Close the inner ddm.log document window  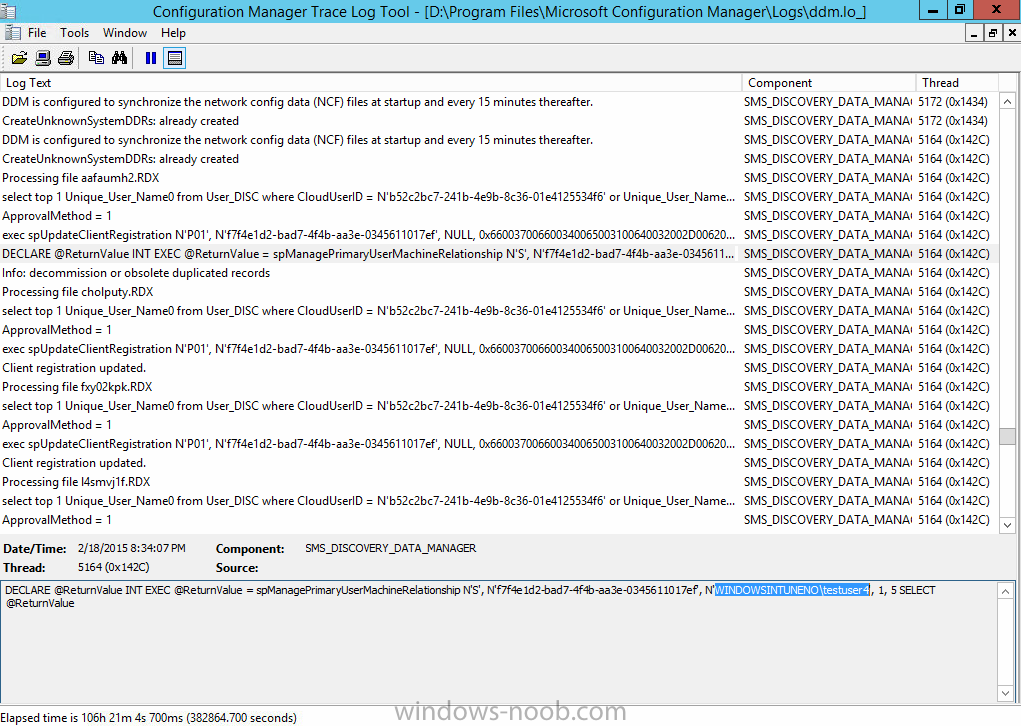click(1012, 33)
